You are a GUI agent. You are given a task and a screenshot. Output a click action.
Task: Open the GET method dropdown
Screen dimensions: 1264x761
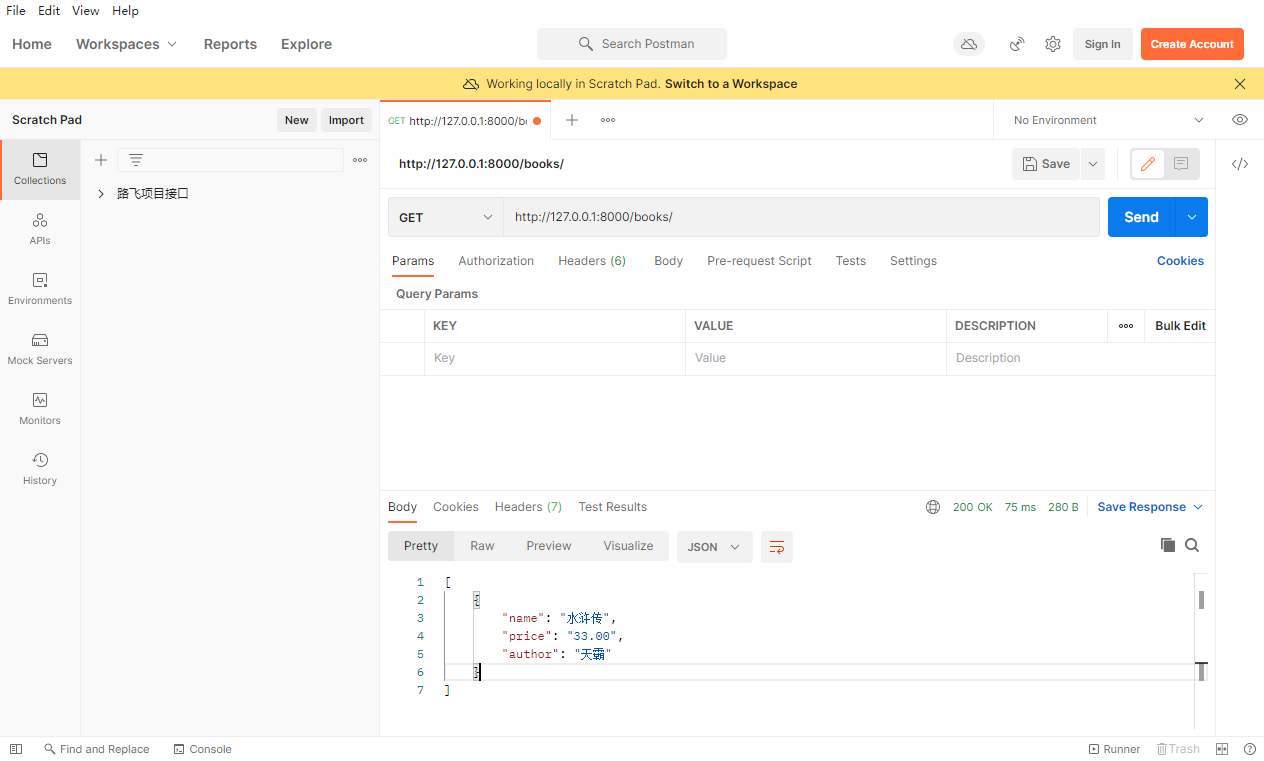pos(446,217)
